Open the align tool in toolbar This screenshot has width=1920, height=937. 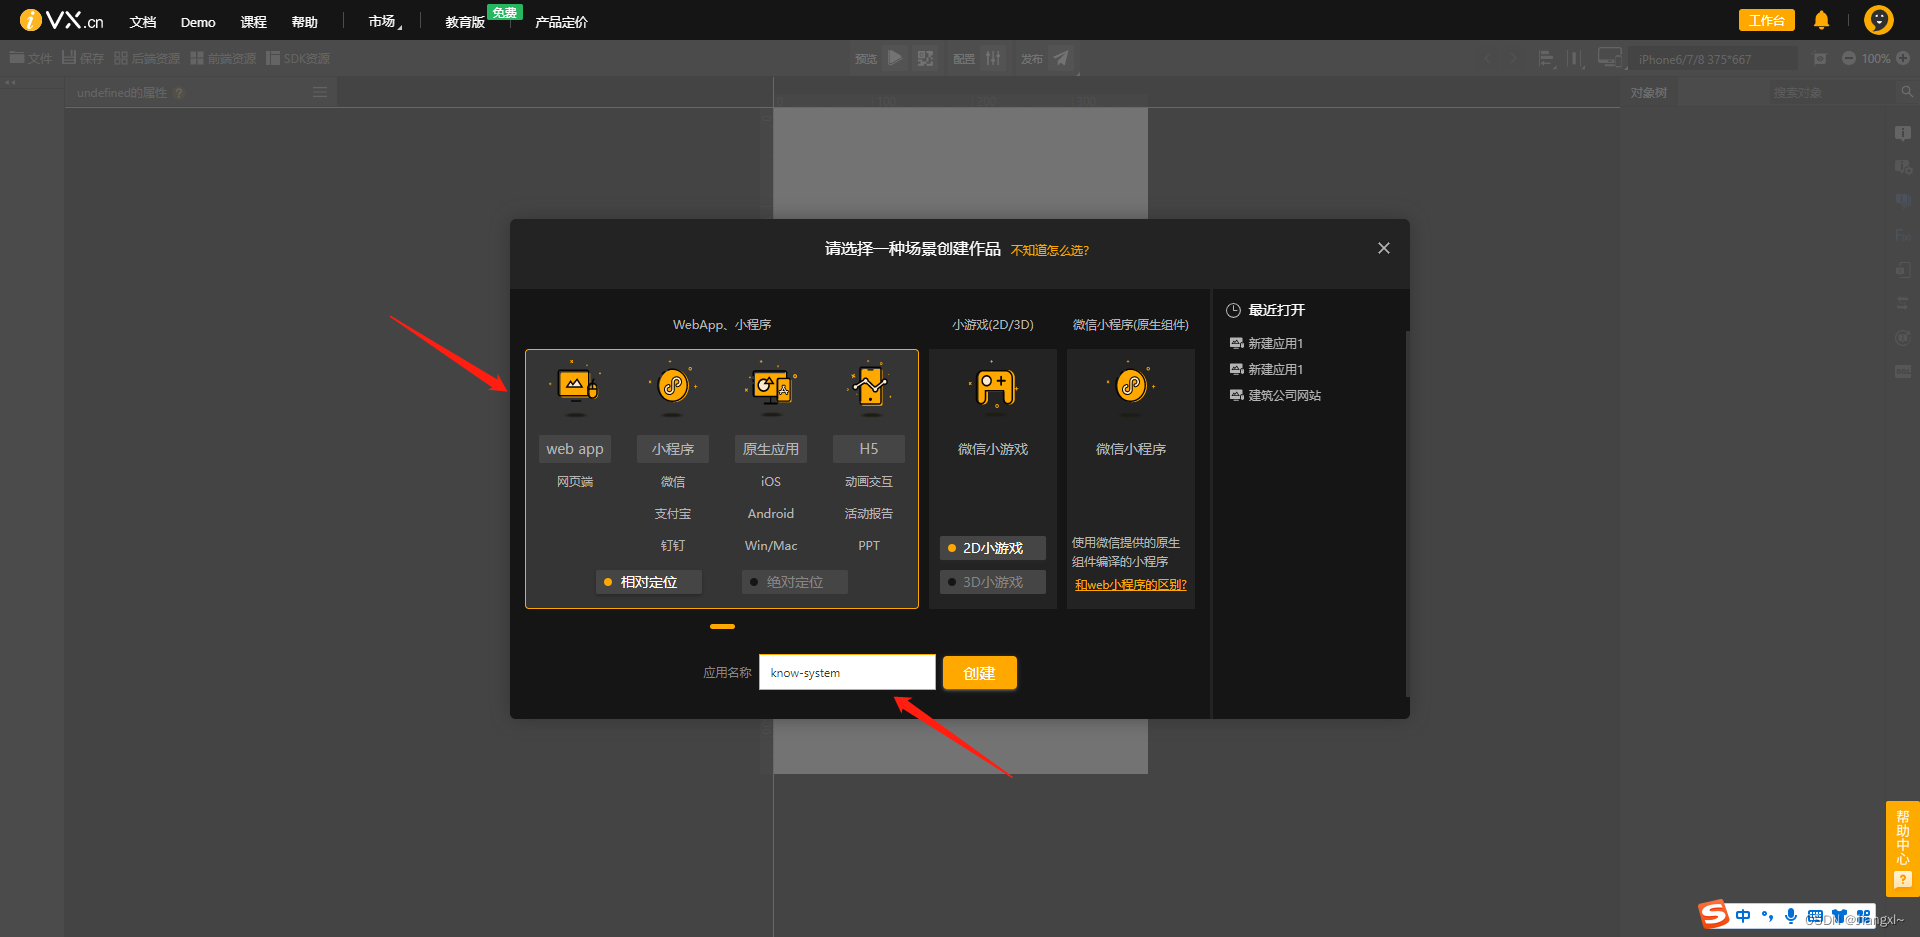coord(1546,58)
